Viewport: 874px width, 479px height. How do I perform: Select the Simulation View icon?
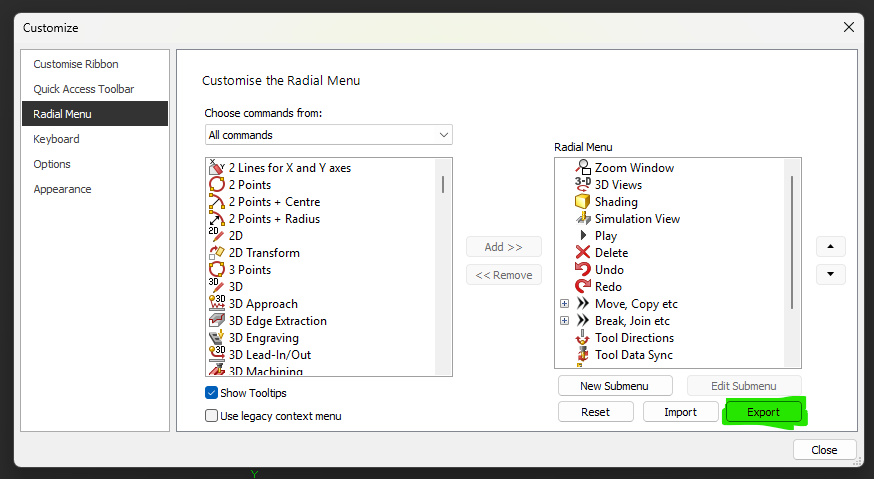coord(583,219)
